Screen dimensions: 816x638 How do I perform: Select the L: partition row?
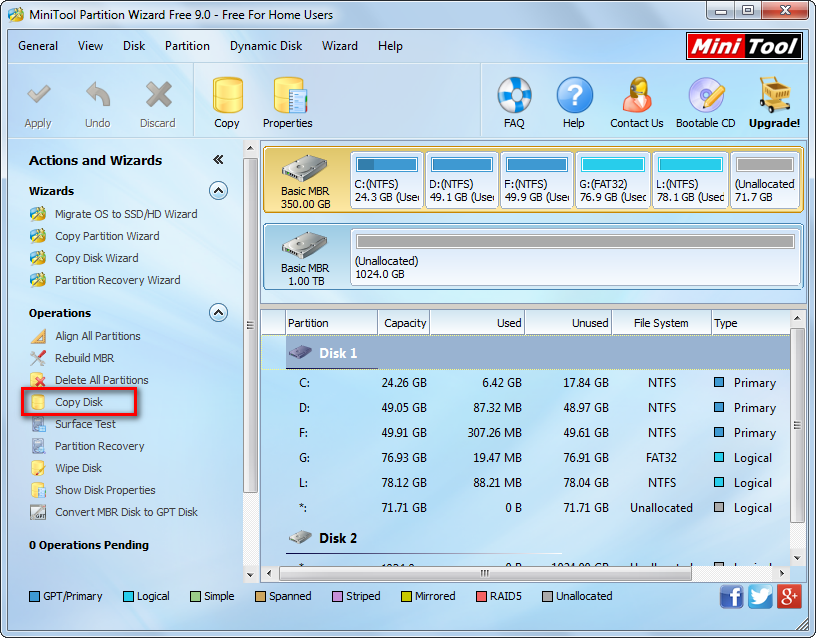pos(526,482)
